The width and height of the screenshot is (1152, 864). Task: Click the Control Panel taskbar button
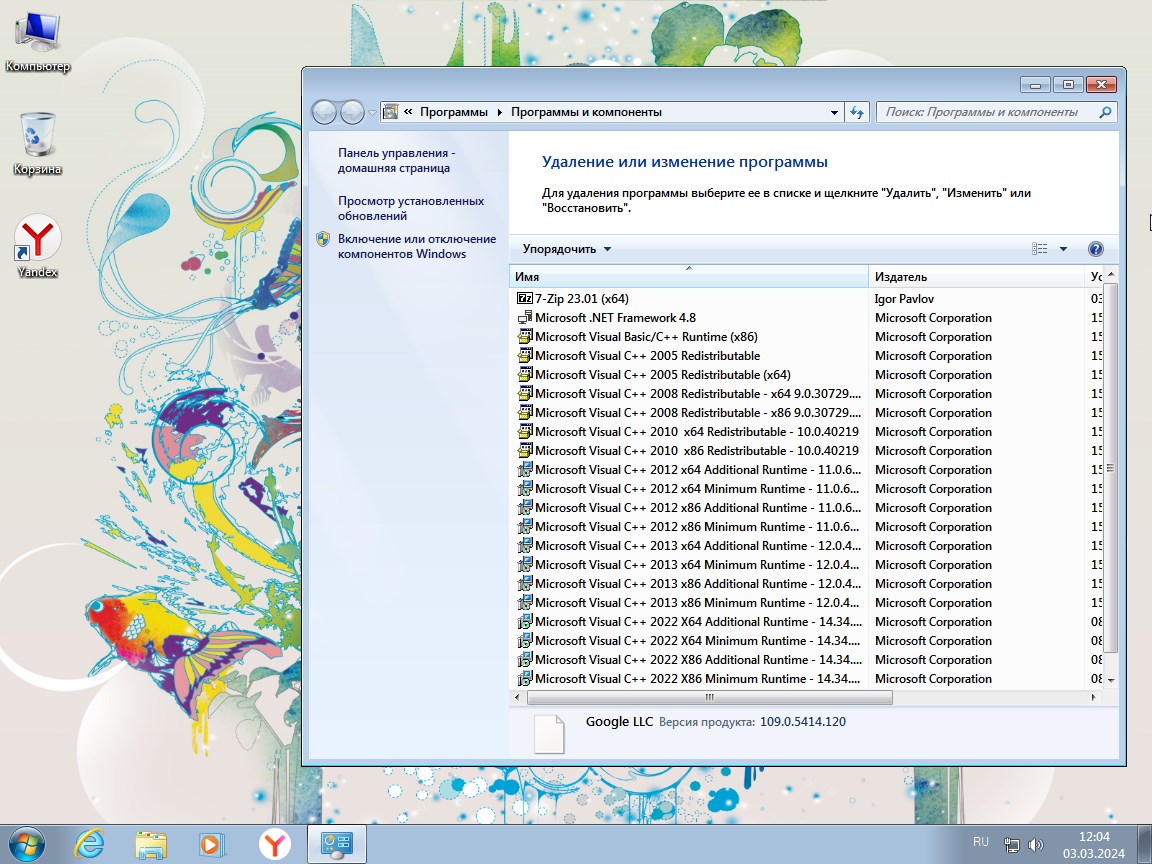(336, 845)
